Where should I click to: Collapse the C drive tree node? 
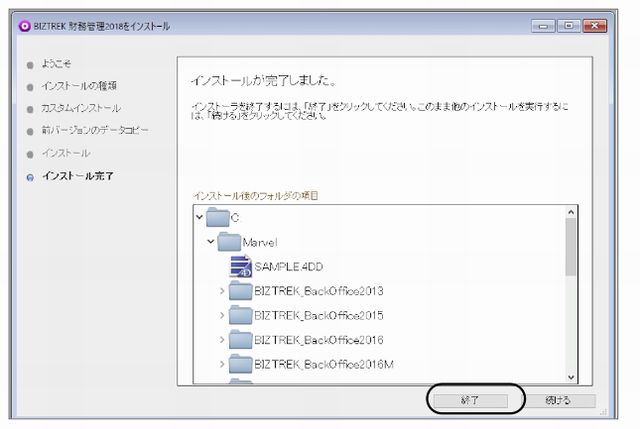[200, 217]
